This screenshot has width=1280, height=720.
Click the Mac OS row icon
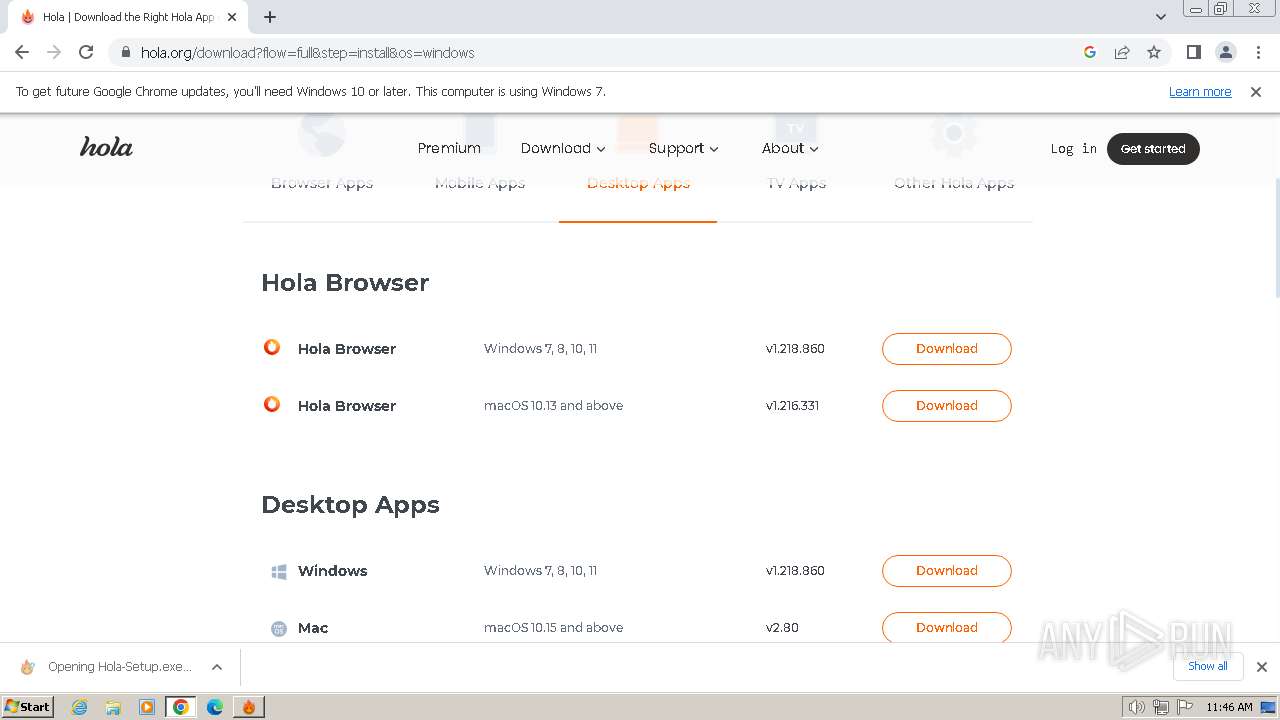click(x=279, y=628)
